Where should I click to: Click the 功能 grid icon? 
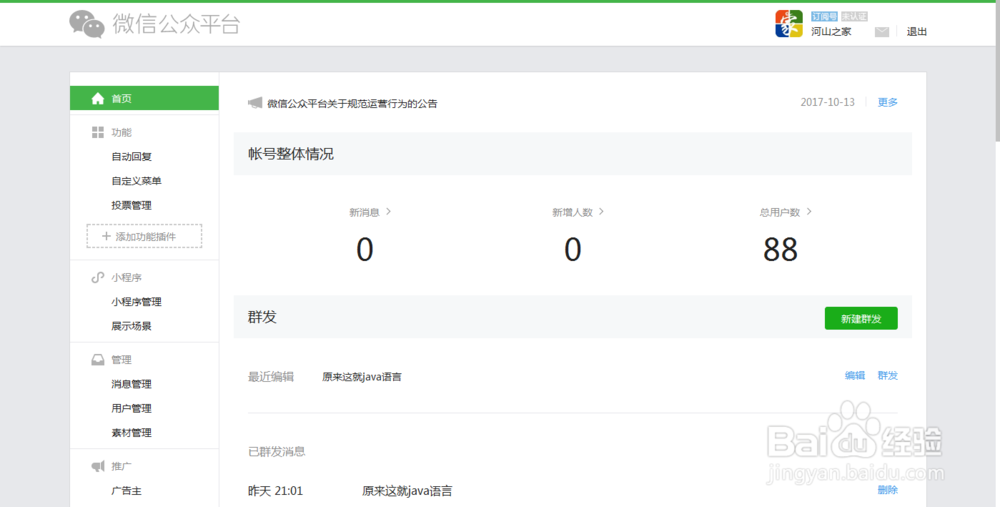click(x=98, y=132)
